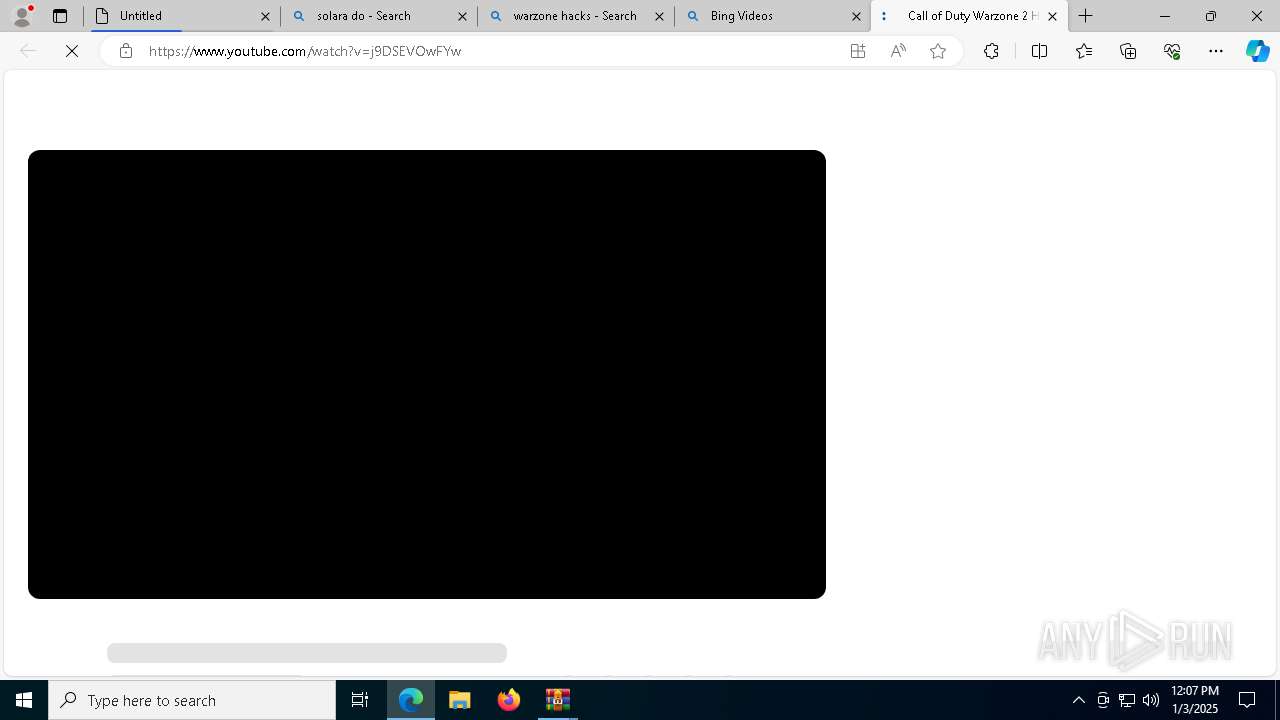Open the Windows Start menu
The height and width of the screenshot is (720, 1280).
click(x=24, y=700)
